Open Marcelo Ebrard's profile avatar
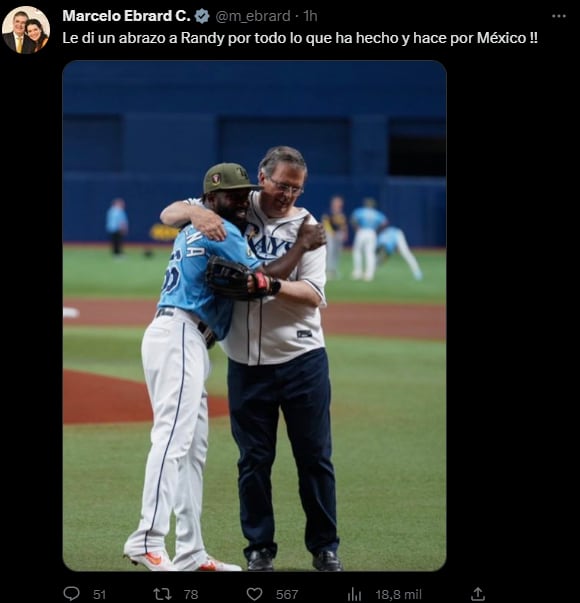The width and height of the screenshot is (580, 603). pyautogui.click(x=26, y=30)
